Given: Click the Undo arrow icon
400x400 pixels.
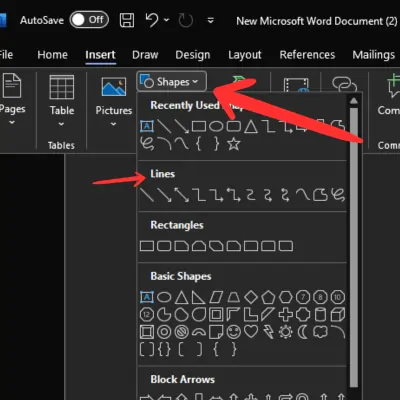Looking at the screenshot, I should (151, 20).
